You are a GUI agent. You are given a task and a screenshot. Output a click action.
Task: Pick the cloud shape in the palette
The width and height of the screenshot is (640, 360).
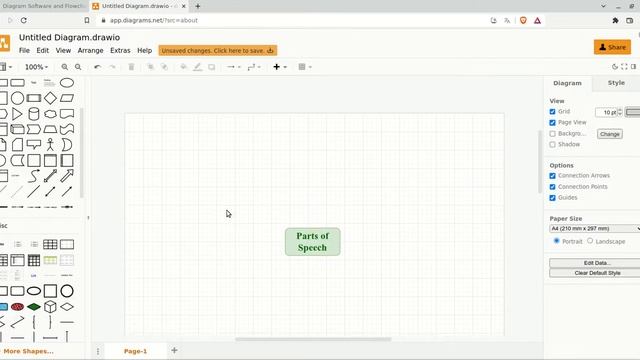tap(50, 114)
